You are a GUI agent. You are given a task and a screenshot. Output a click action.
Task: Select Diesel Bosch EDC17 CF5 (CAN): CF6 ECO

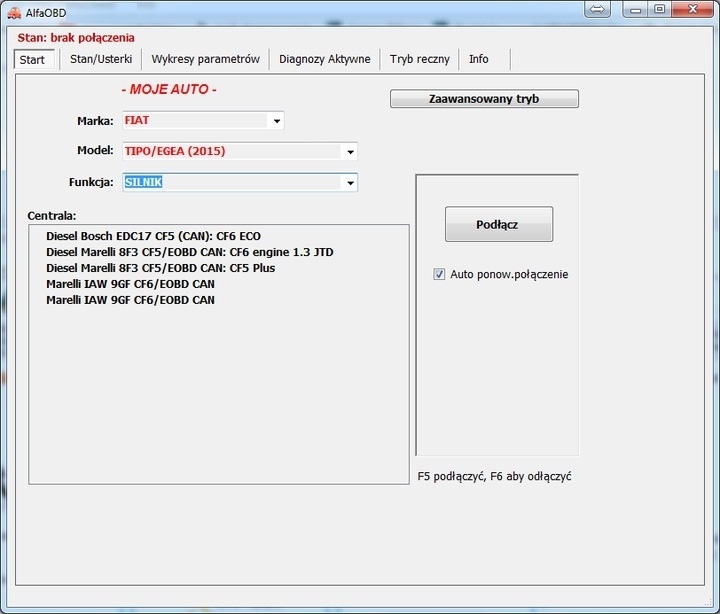coord(153,236)
